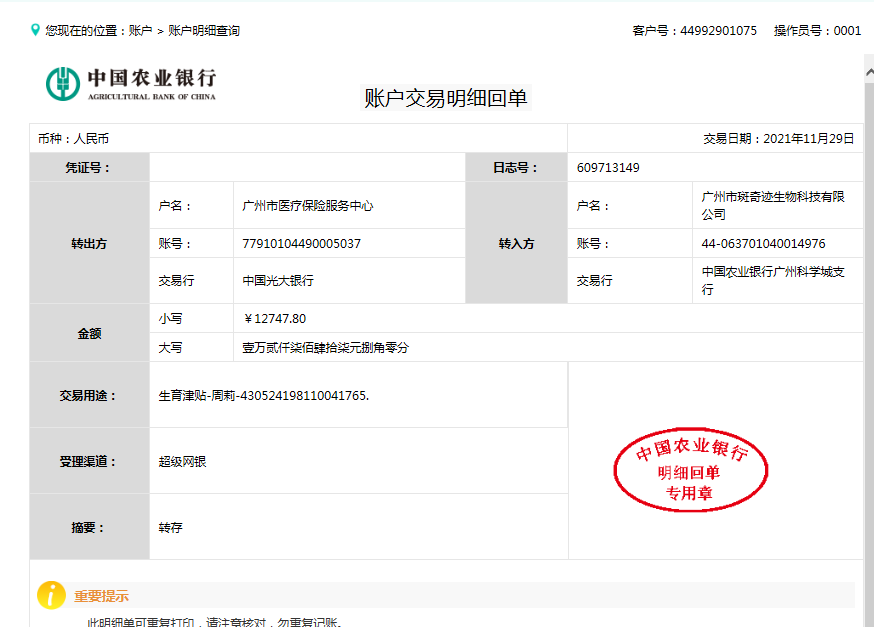
Task: Click the amount ￥12747.80
Action: [x=274, y=319]
